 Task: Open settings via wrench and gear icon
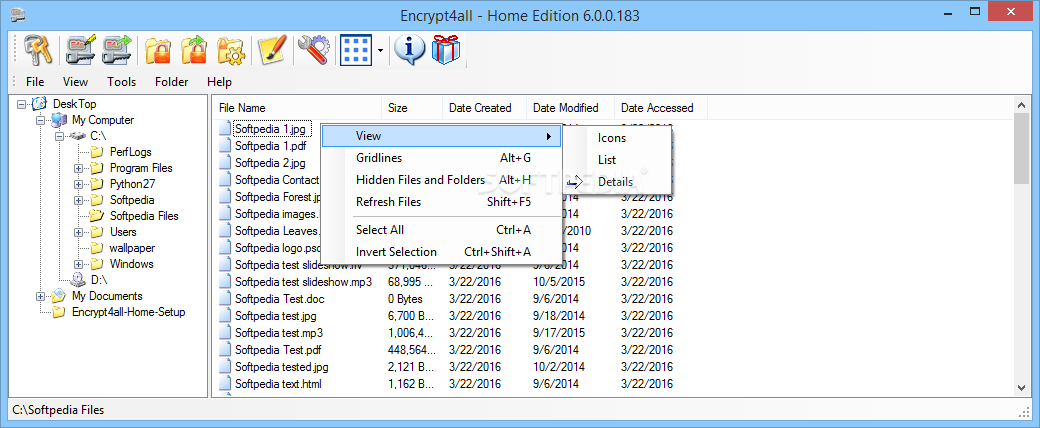pyautogui.click(x=313, y=50)
